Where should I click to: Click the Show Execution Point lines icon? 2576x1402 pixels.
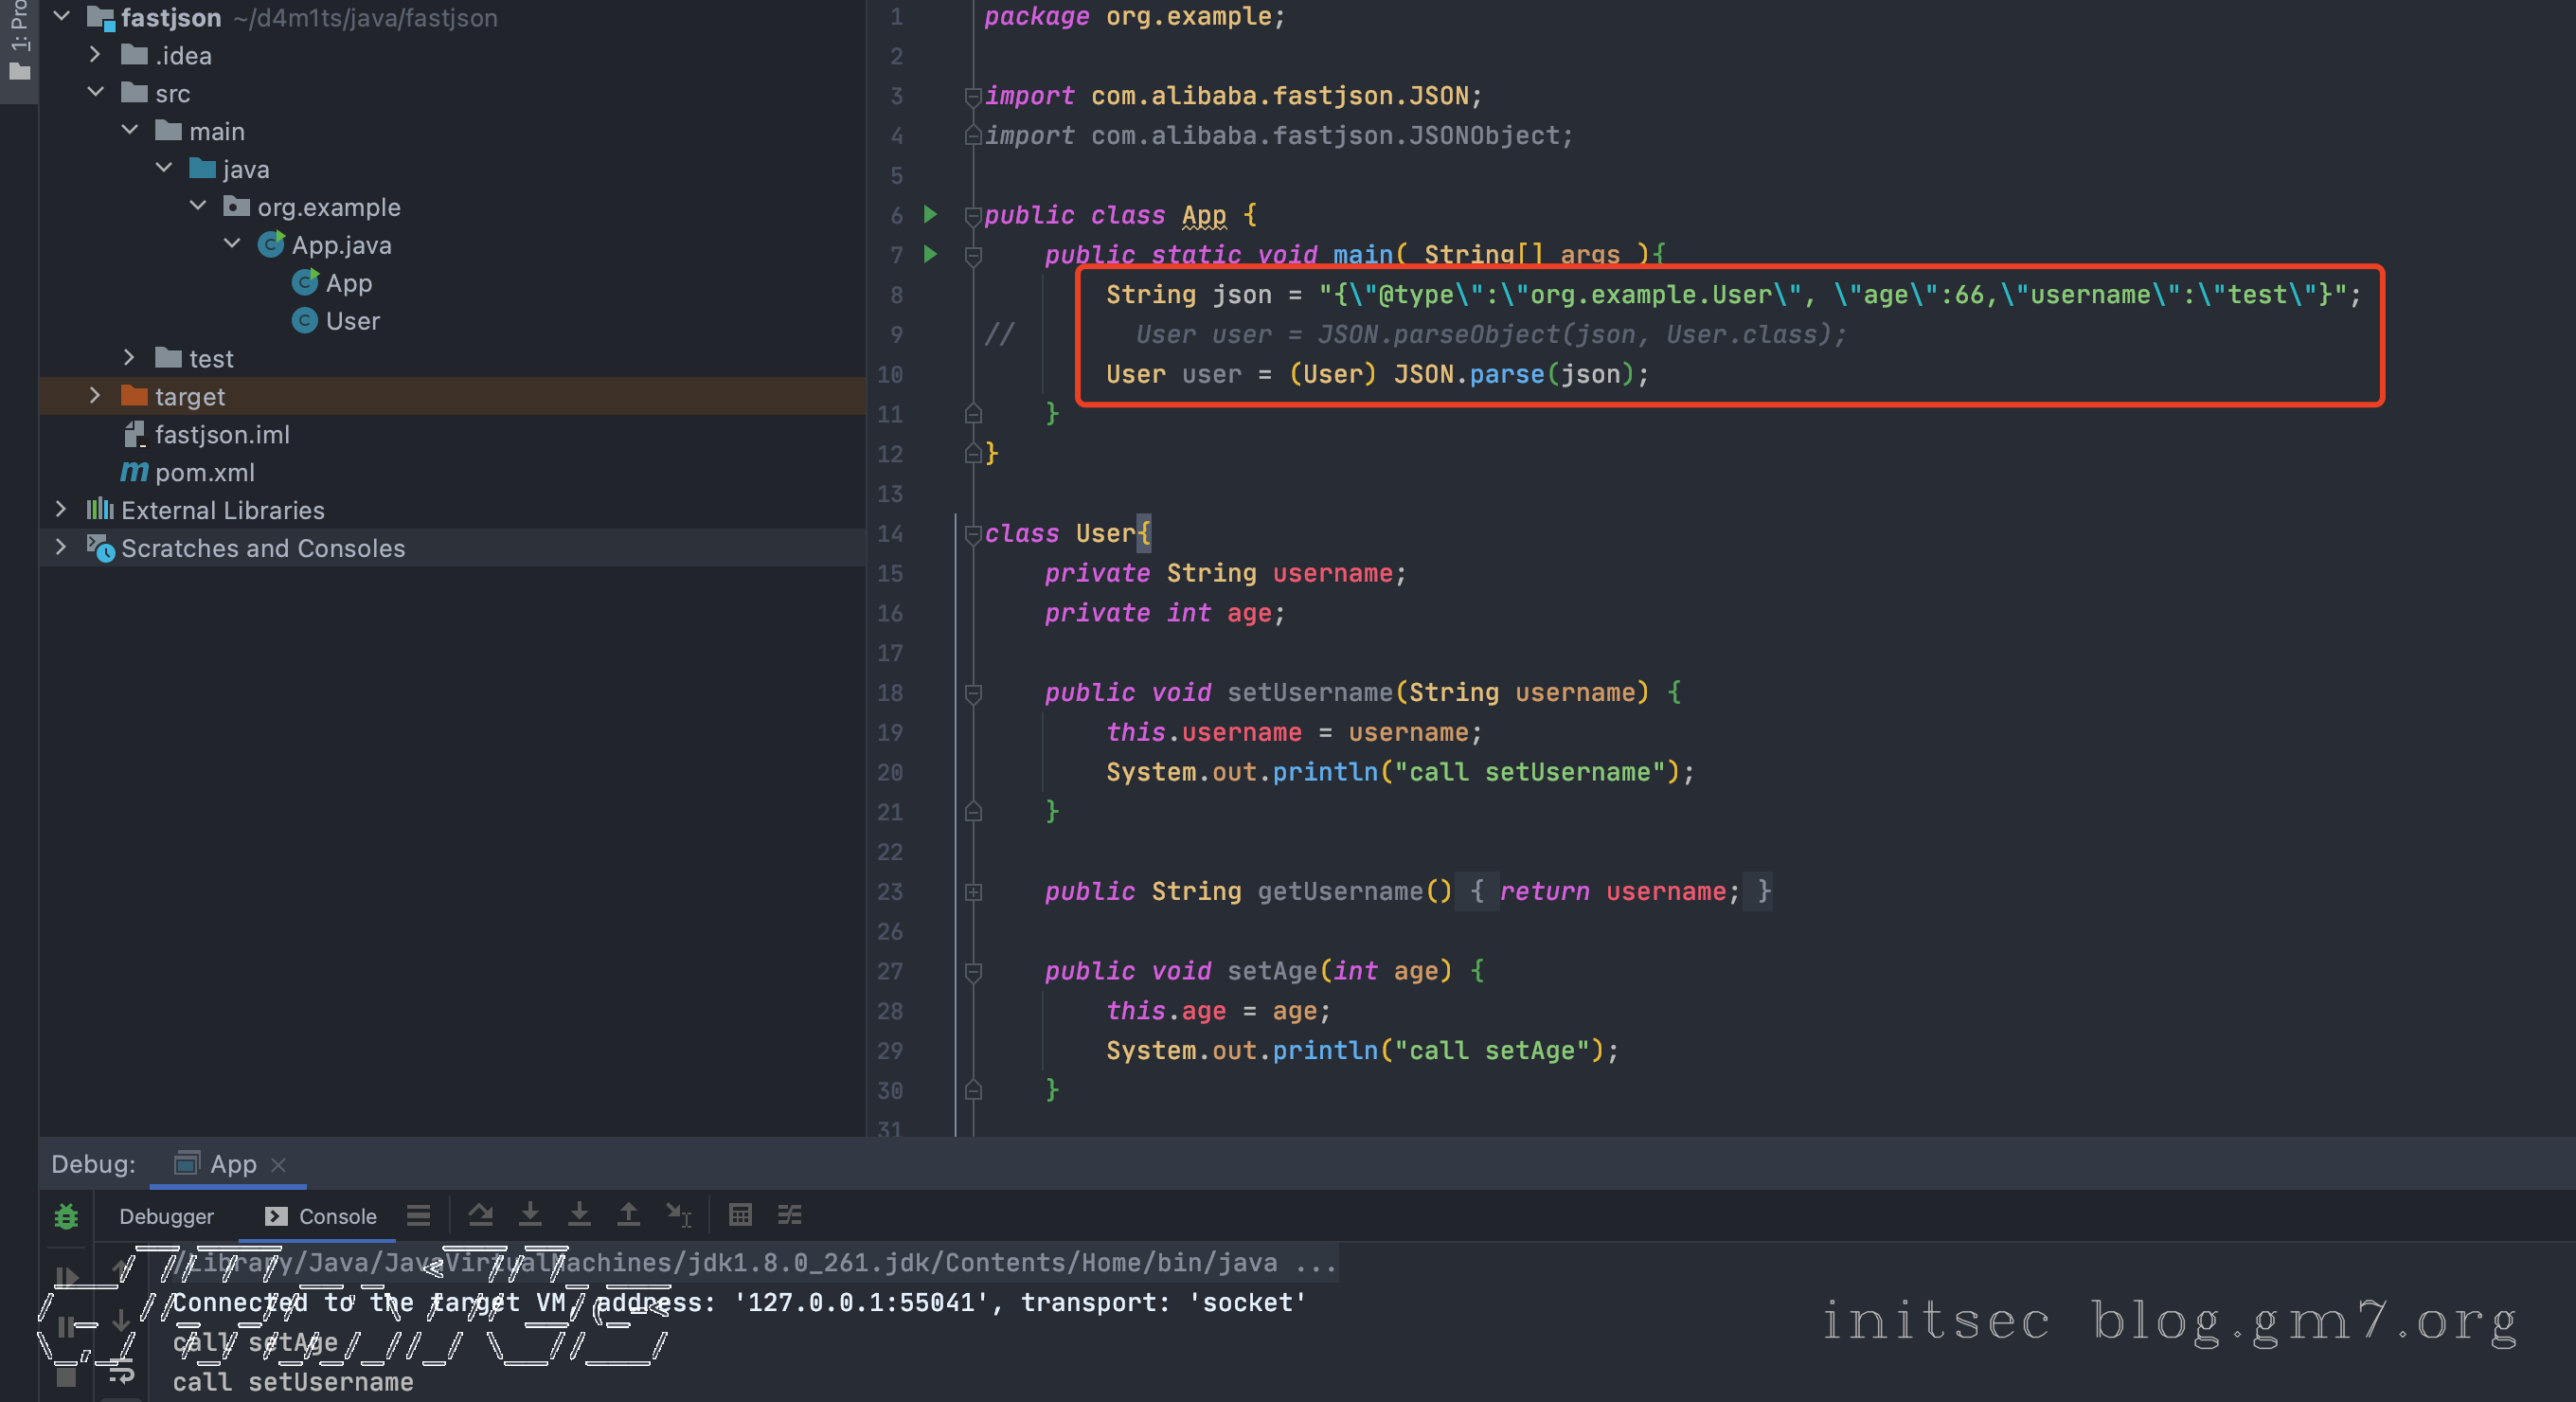coord(418,1215)
